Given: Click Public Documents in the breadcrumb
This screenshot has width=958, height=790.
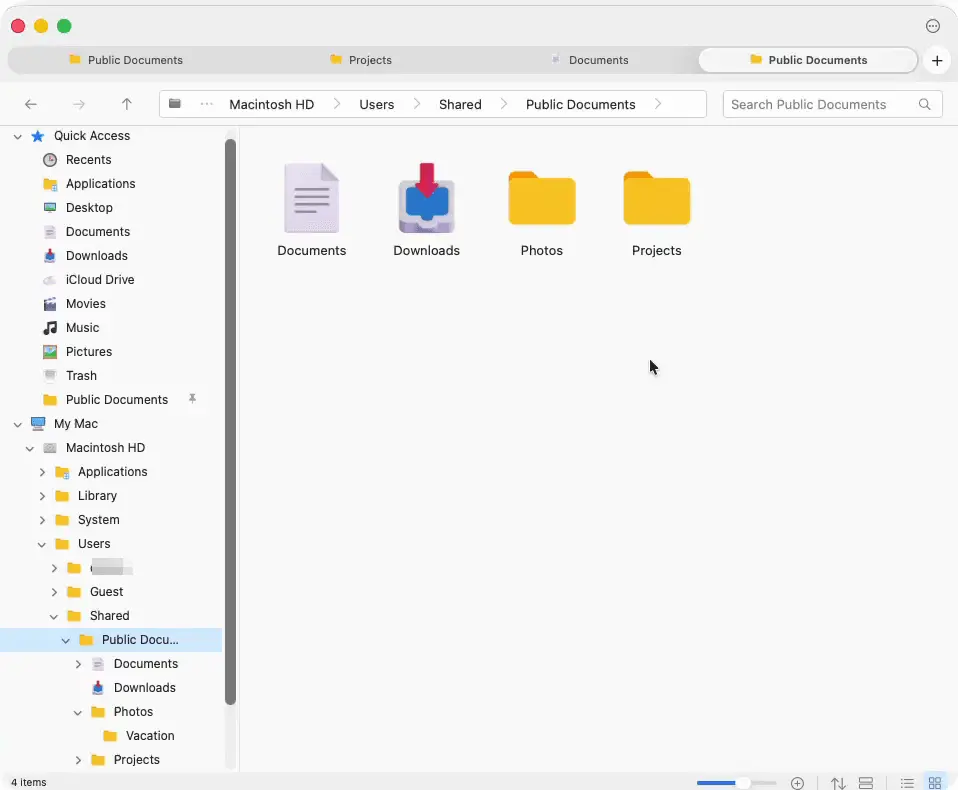Looking at the screenshot, I should (580, 104).
